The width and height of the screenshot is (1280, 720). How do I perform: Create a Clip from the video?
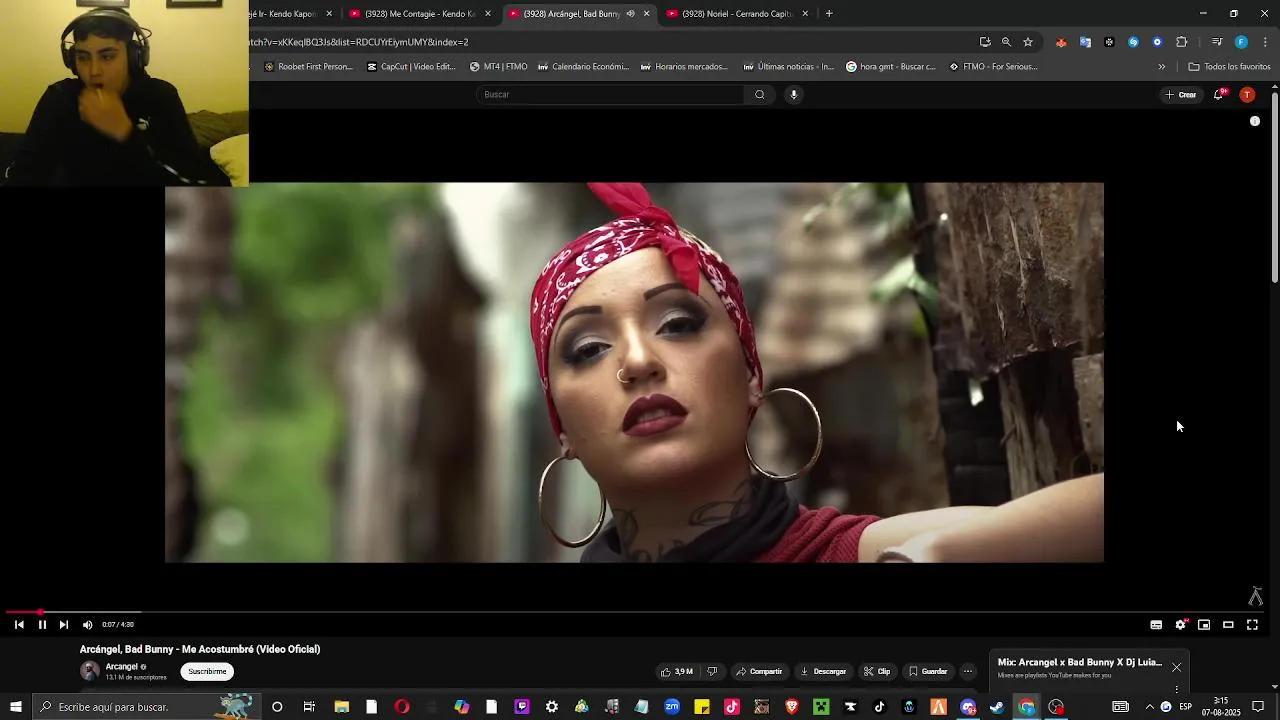(x=877, y=672)
